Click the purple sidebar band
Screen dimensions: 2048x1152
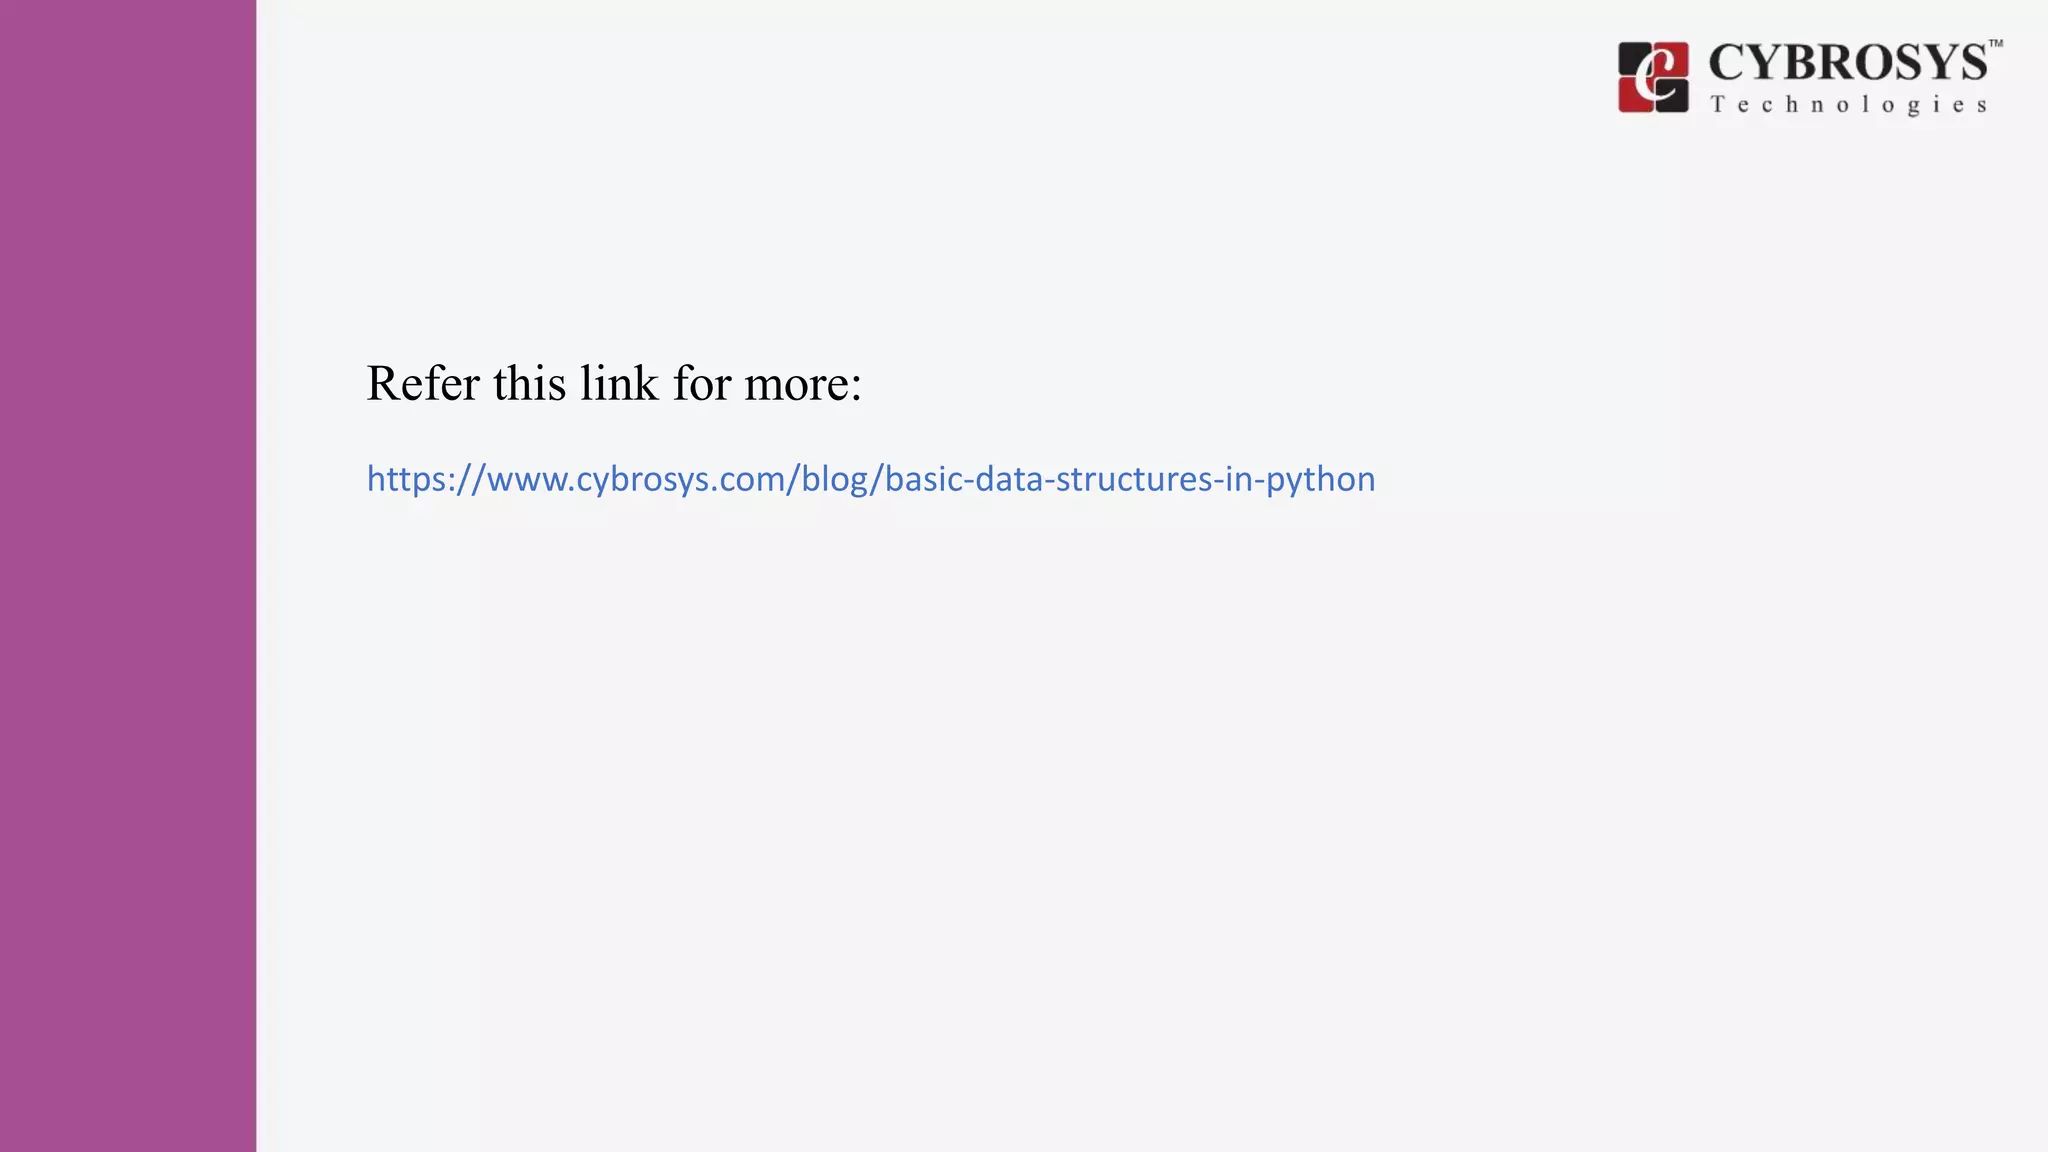128,576
